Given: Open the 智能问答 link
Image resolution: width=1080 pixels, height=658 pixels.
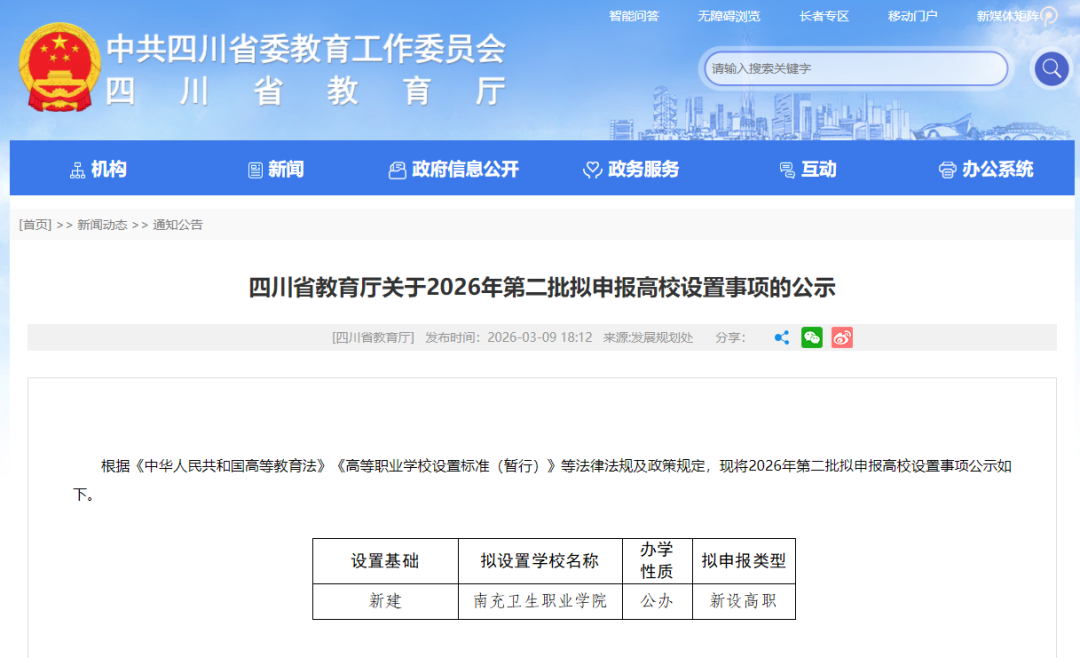Looking at the screenshot, I should pyautogui.click(x=634, y=16).
